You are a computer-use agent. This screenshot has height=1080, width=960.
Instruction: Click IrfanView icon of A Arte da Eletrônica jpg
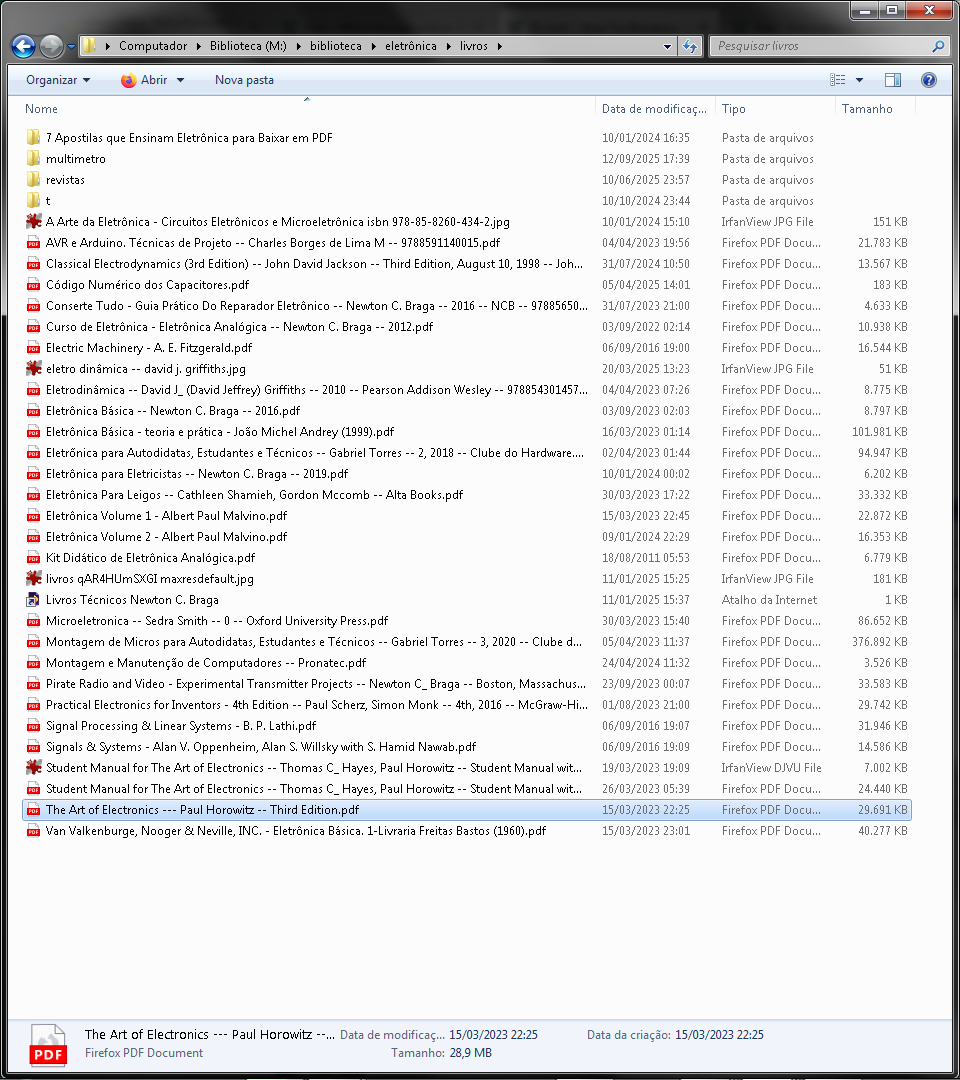click(33, 222)
